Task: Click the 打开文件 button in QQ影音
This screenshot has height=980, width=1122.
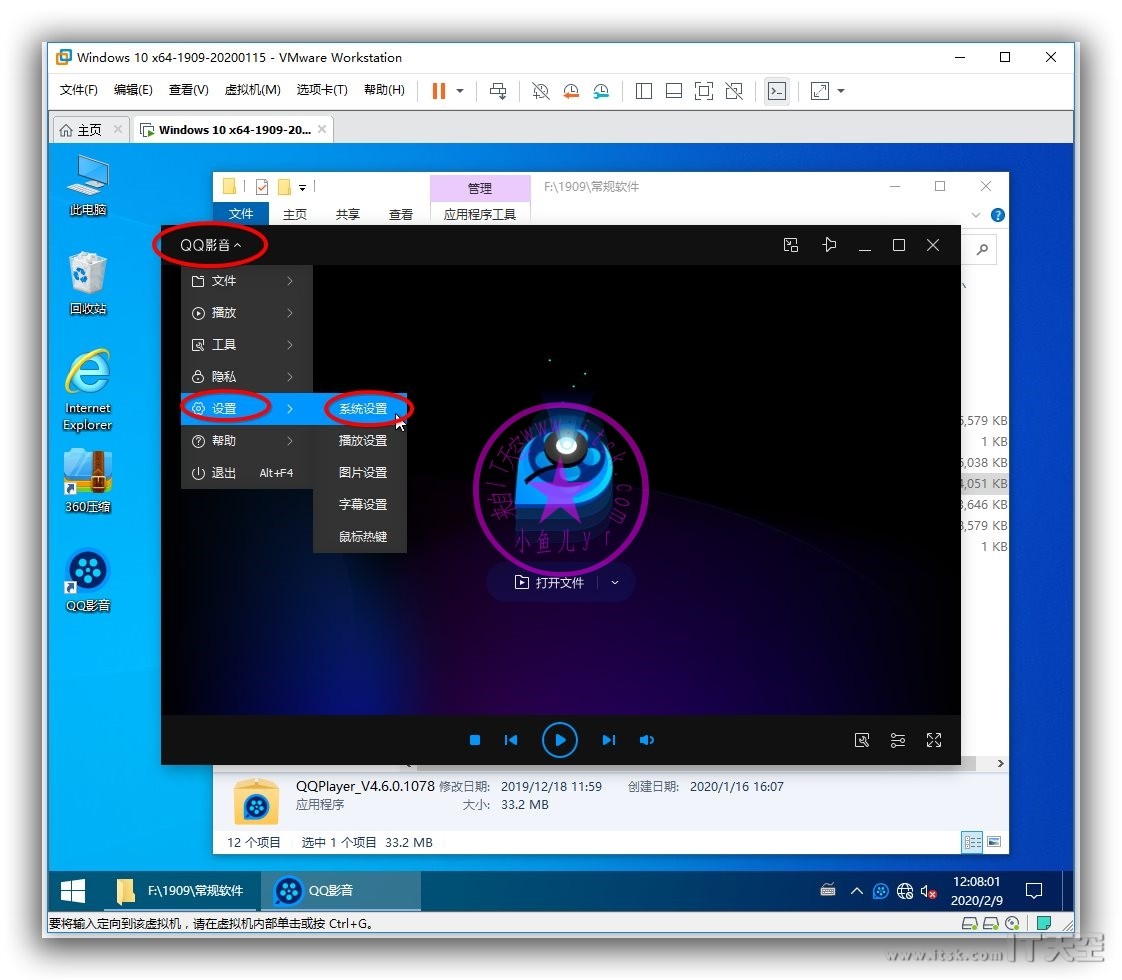Action: (x=550, y=582)
